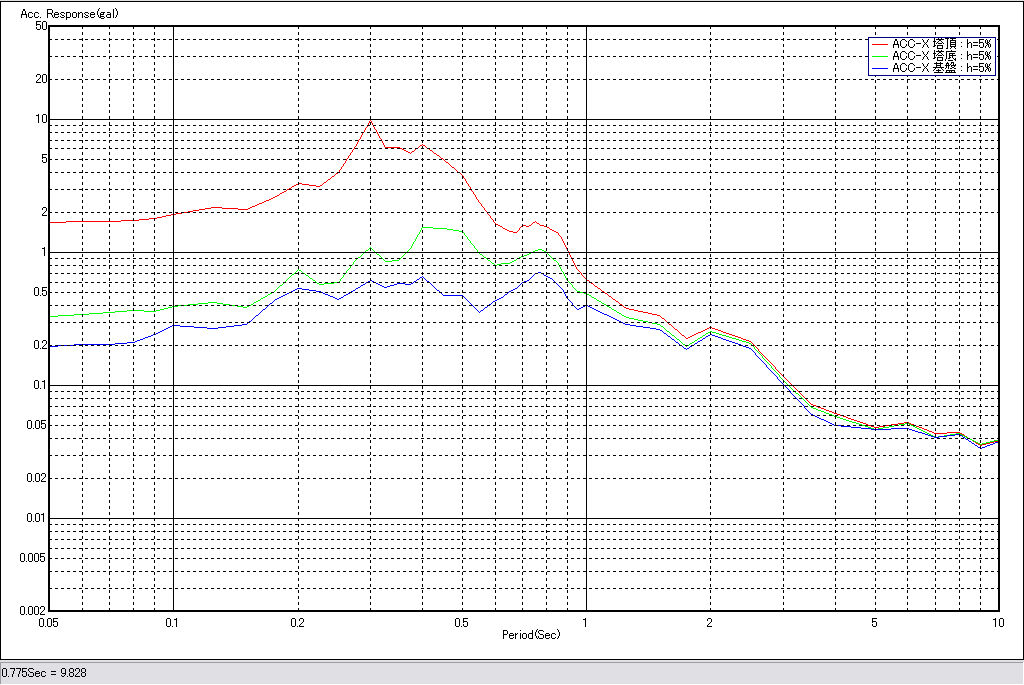
Task: Click the 0.5 tick label on the x-axis
Action: (x=461, y=622)
